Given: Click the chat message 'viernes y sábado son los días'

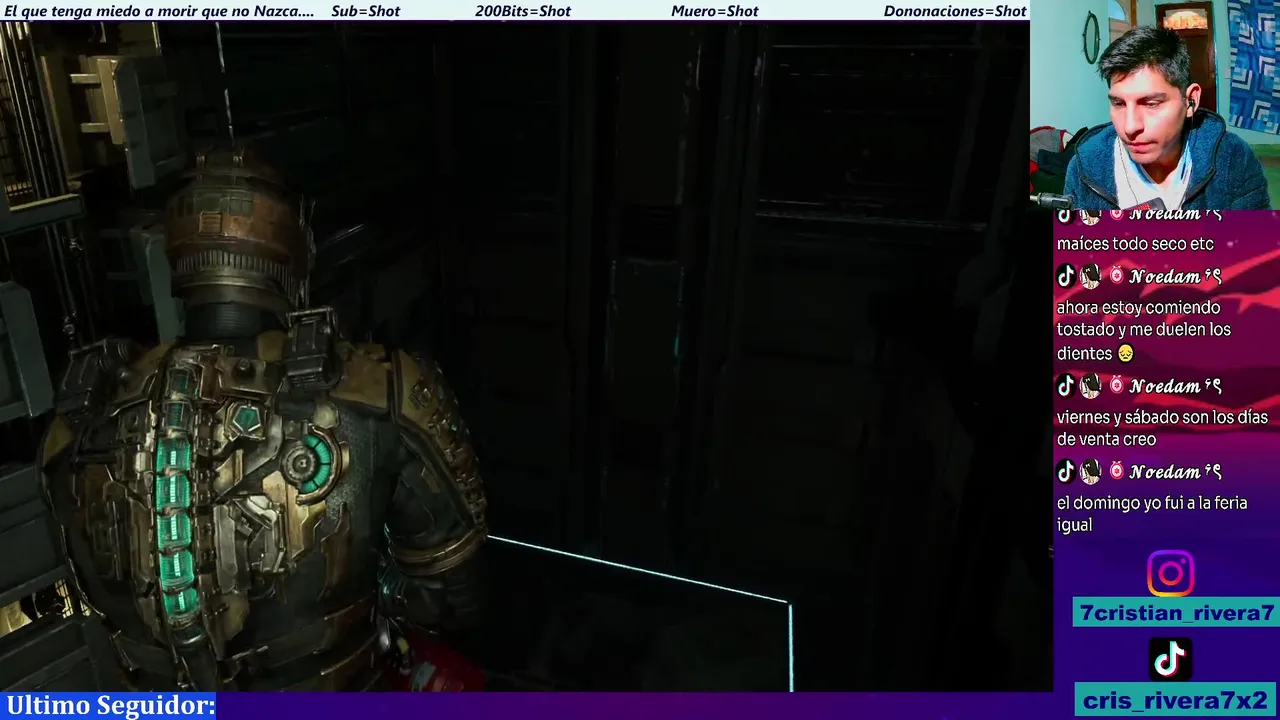Looking at the screenshot, I should pyautogui.click(x=1162, y=428).
